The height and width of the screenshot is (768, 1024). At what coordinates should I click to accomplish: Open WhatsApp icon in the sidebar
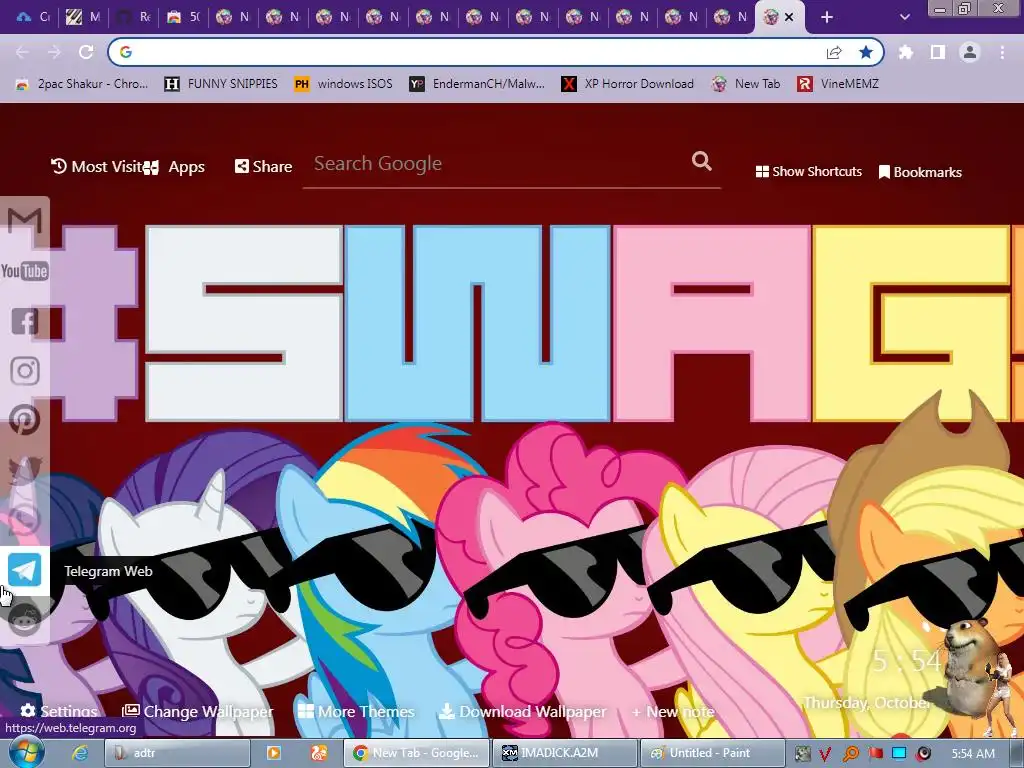25,520
